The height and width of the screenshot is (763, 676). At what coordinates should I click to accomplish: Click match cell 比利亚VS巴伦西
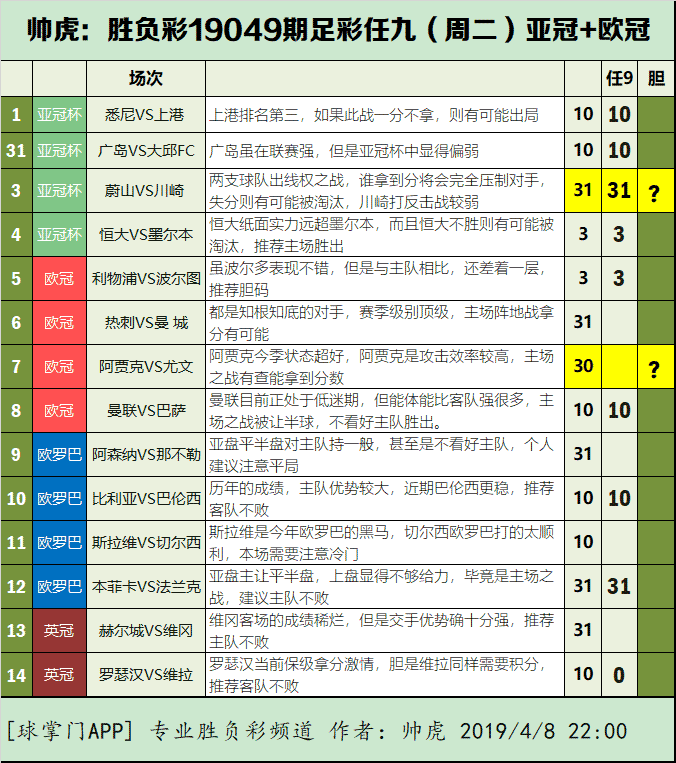[x=146, y=499]
